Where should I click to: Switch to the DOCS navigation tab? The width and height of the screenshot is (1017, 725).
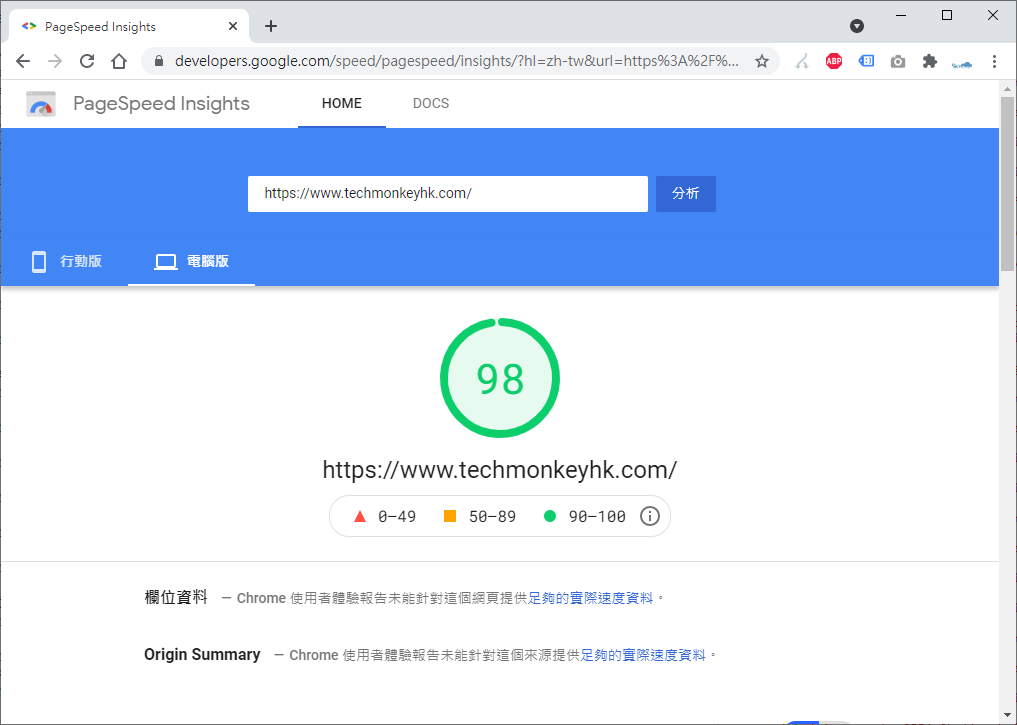[x=431, y=104]
